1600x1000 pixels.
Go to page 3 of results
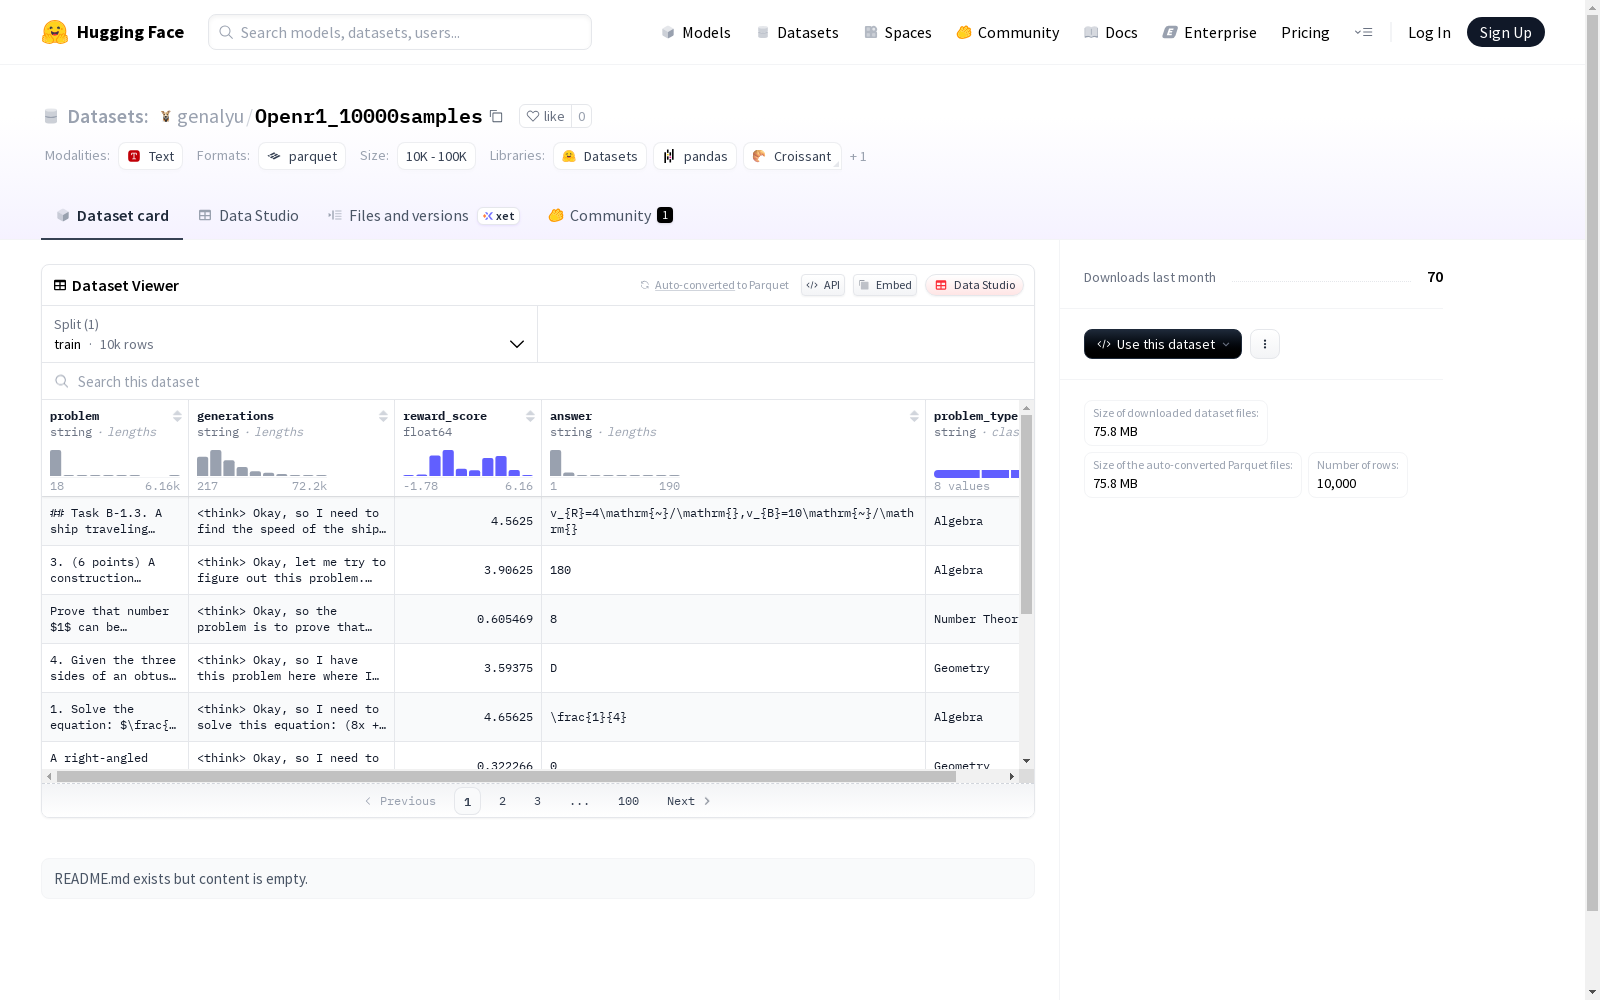point(537,801)
